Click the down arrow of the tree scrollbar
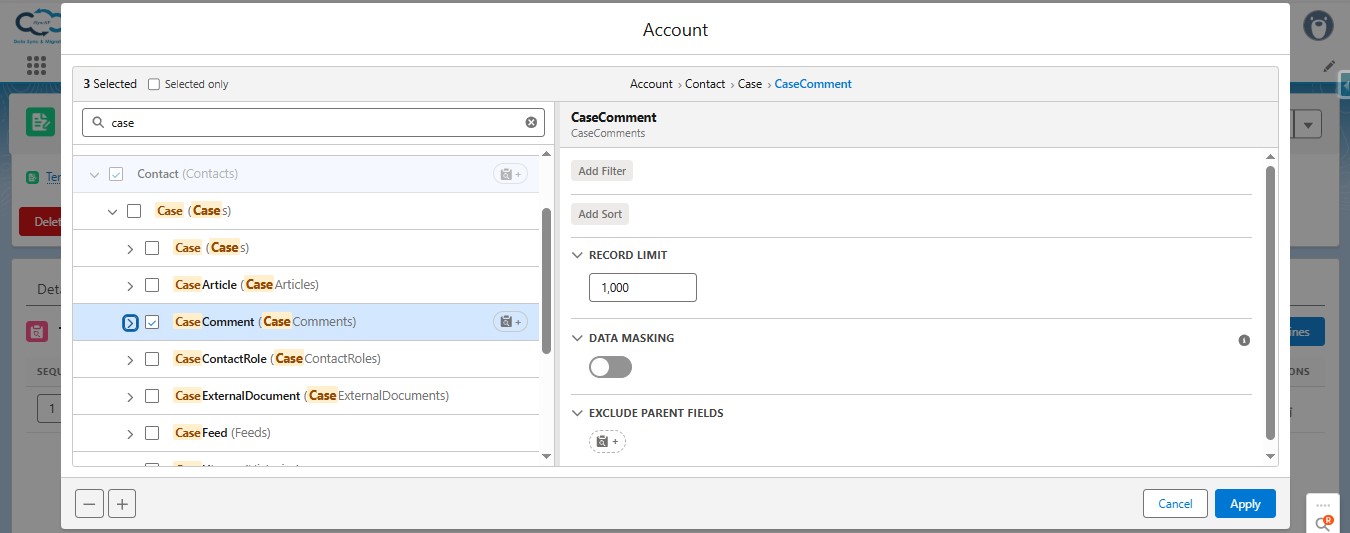1350x533 pixels. coord(546,456)
